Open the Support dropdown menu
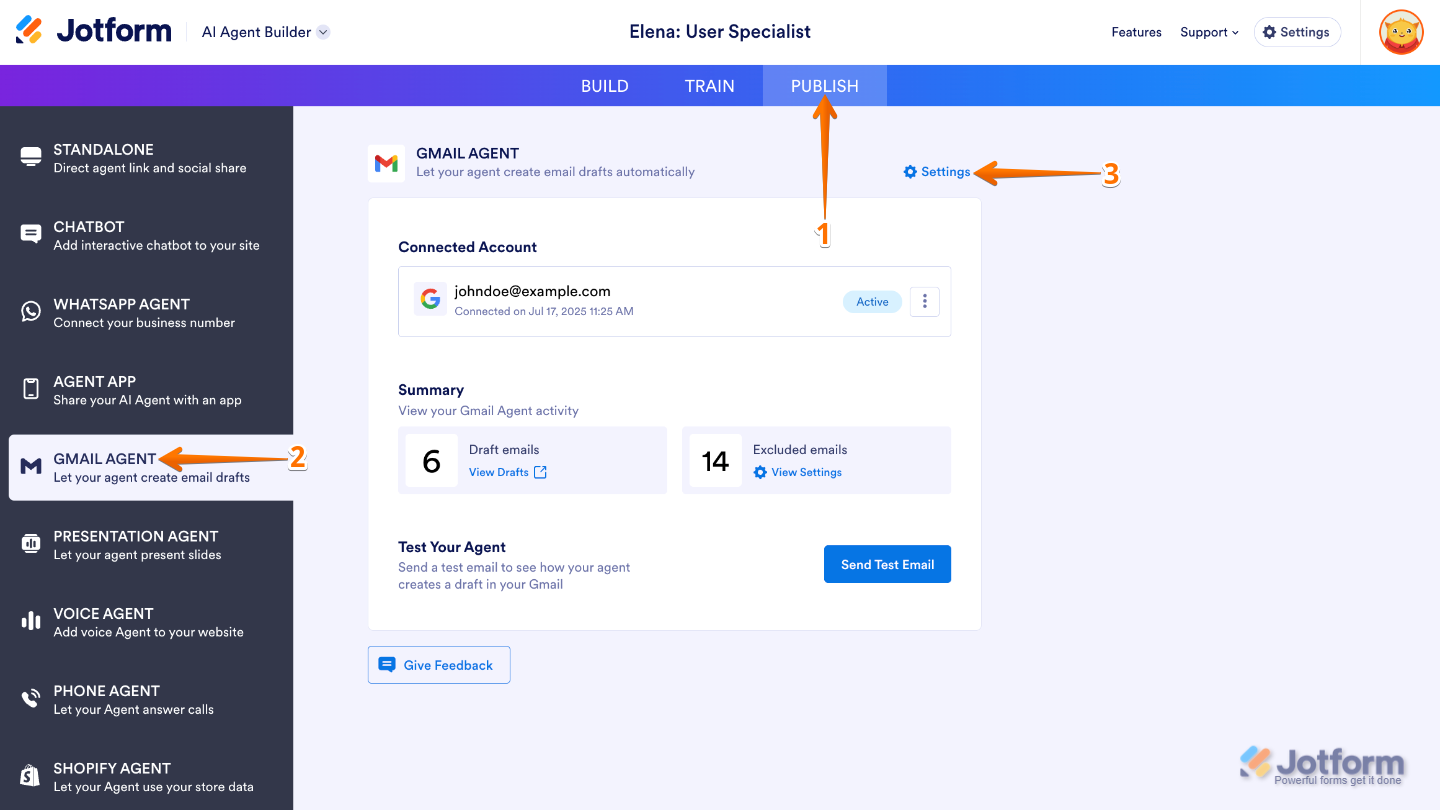This screenshot has height=810, width=1440. (x=1209, y=32)
